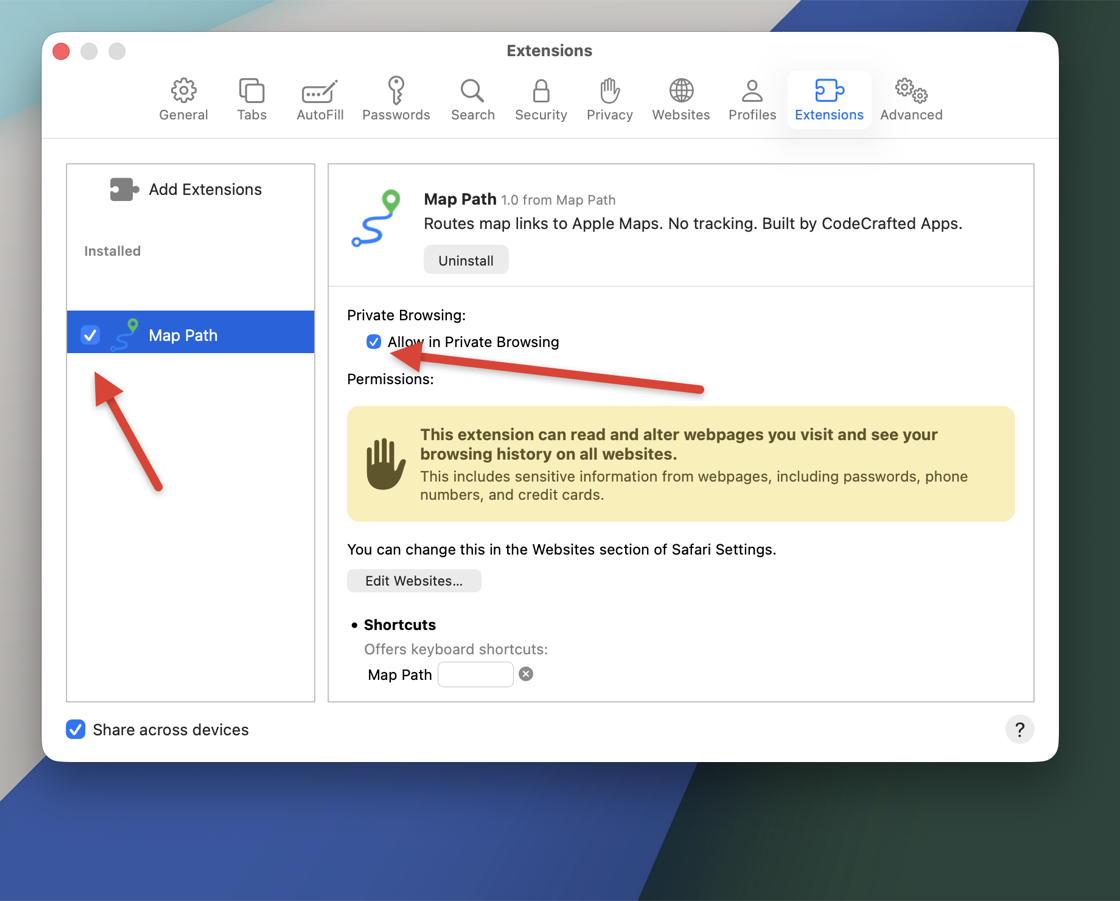The image size is (1120, 901).
Task: Open the Advanced settings pane
Action: (911, 100)
